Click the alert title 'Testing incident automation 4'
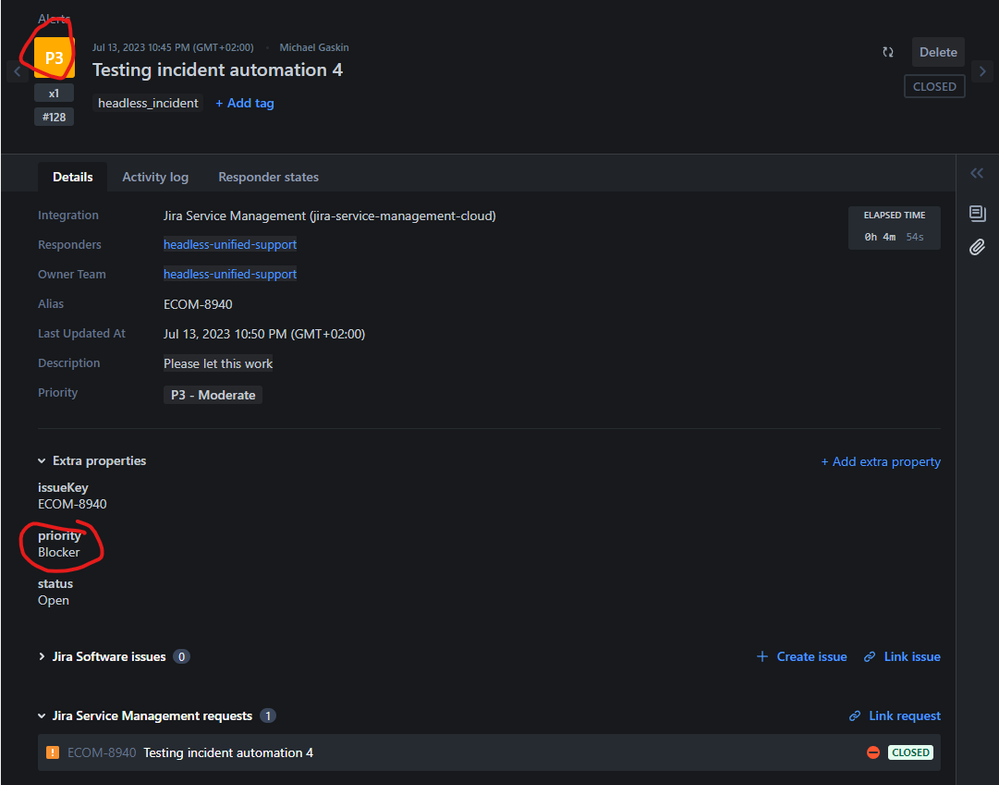Viewport: 999px width, 785px height. (217, 70)
